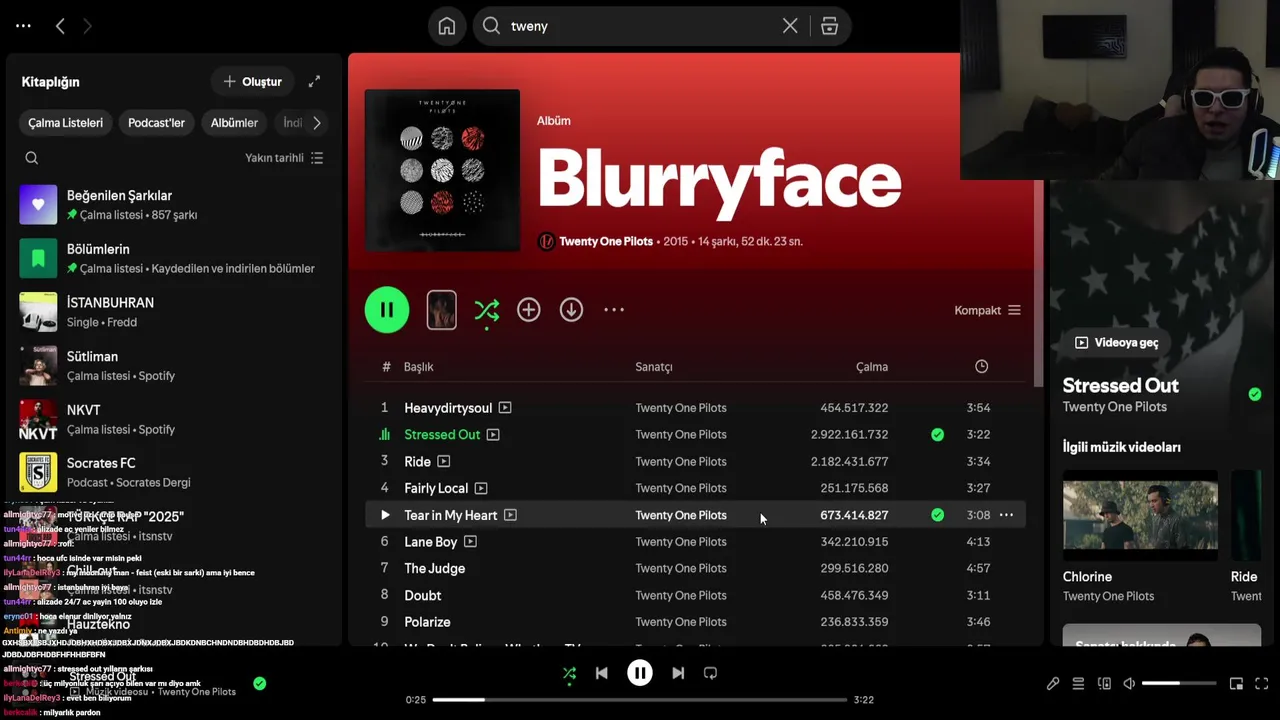Open the Sütliman playlist
Viewport: 1280px width, 720px height.
(172, 365)
